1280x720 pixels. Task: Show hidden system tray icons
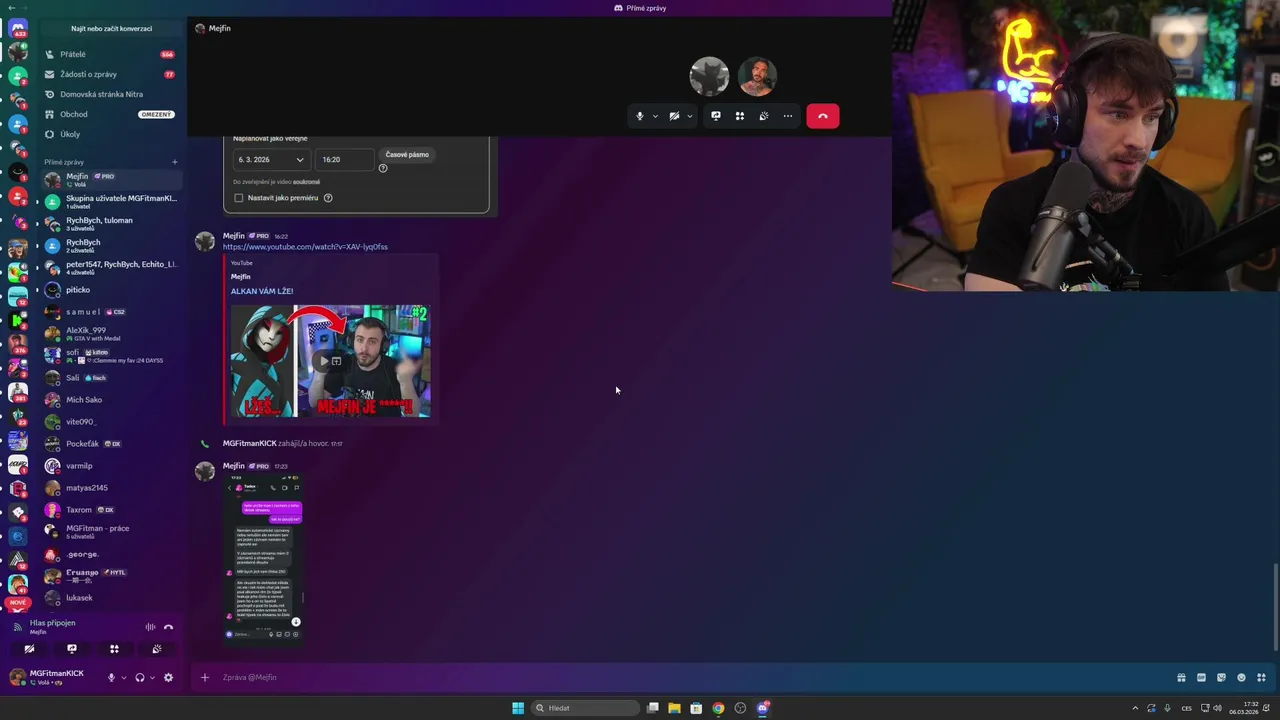[x=1134, y=708]
